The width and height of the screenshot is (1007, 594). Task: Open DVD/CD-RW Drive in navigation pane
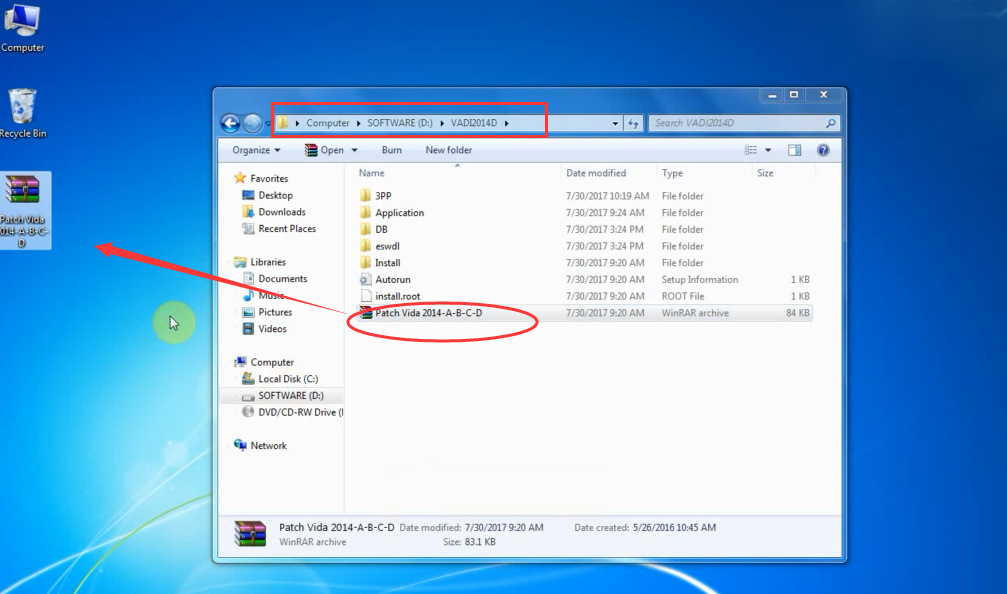click(x=301, y=412)
